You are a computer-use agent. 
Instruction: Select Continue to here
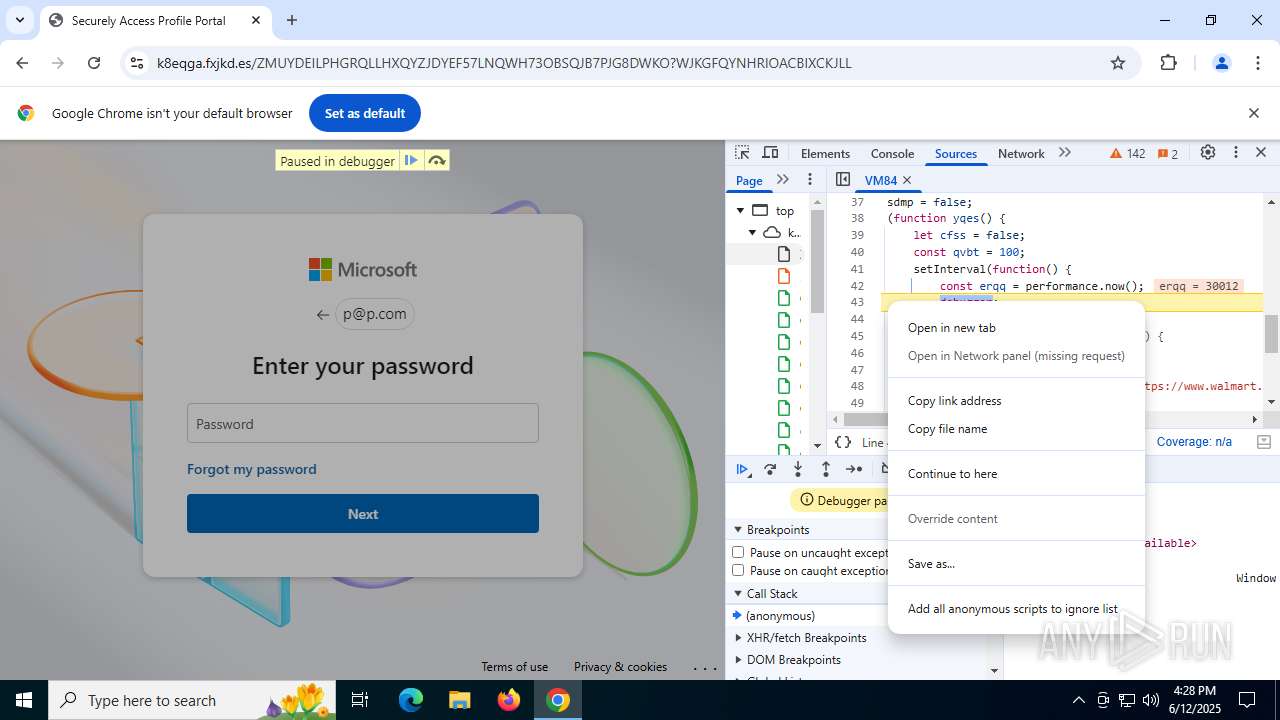point(1016,474)
